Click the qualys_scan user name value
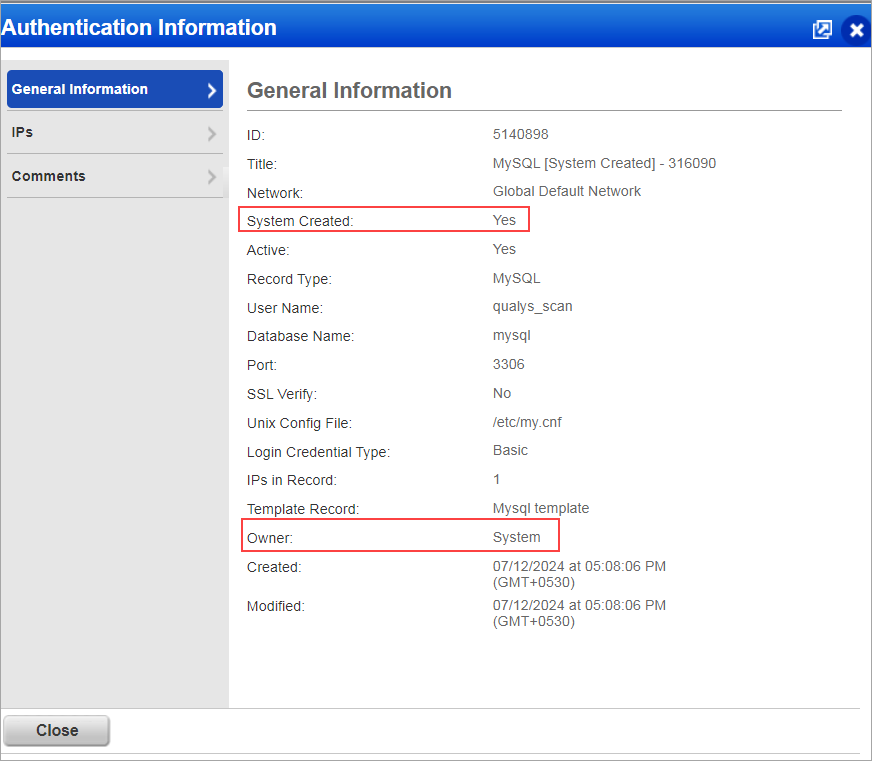 click(533, 307)
